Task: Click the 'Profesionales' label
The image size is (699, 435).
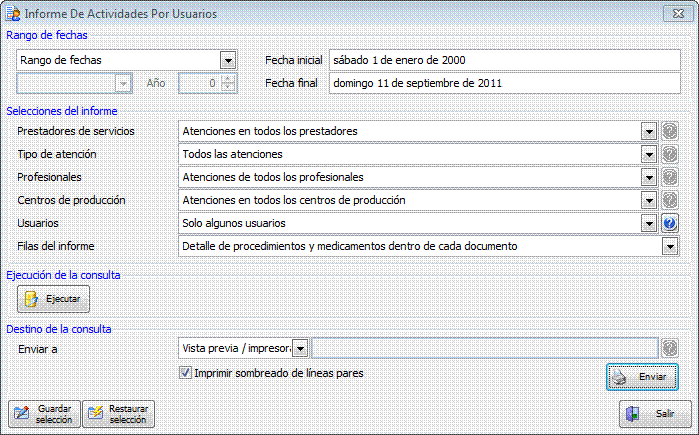Action: 49,177
